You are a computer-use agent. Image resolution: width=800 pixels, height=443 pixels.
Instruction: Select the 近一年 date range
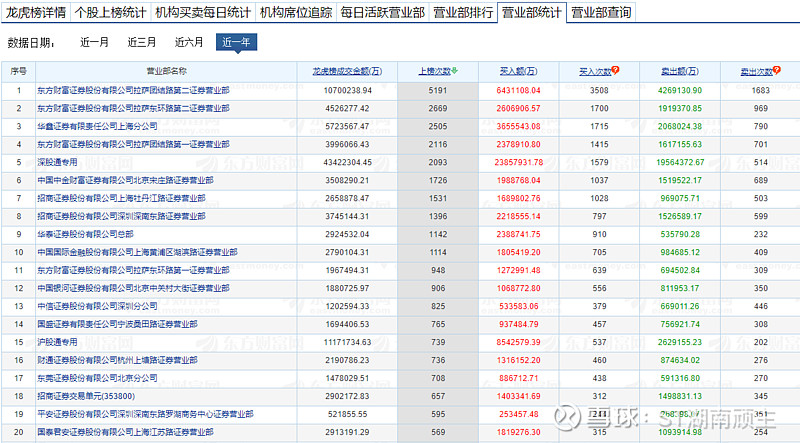click(236, 42)
